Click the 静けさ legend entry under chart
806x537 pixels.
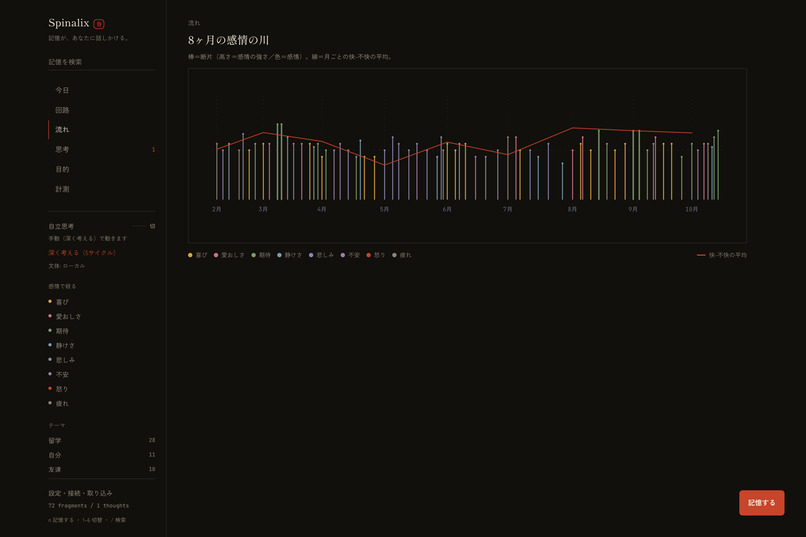[x=290, y=255]
